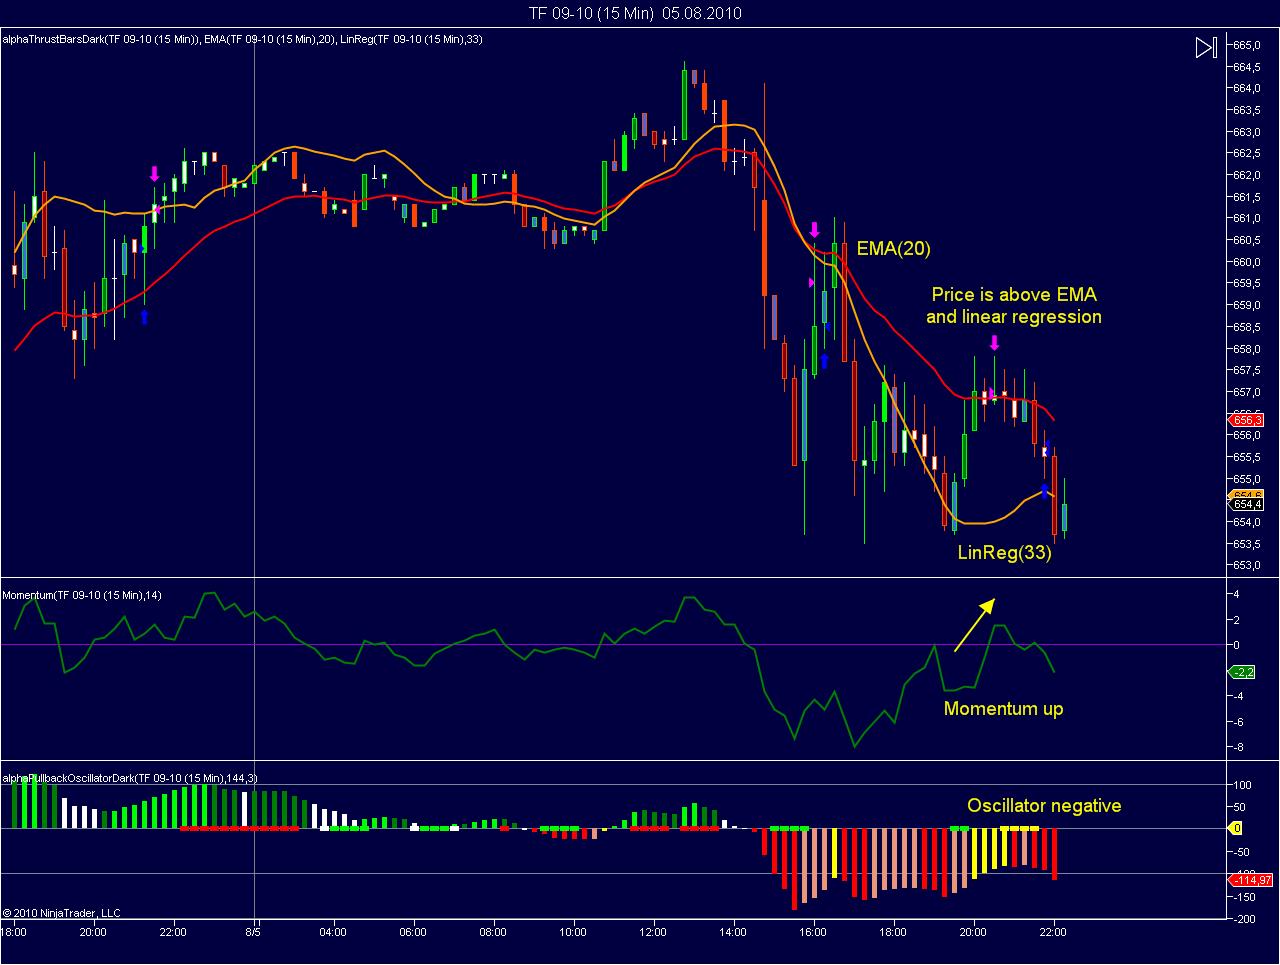The image size is (1280, 965).
Task: Click the 100 label on oscillator axis
Action: point(1242,784)
